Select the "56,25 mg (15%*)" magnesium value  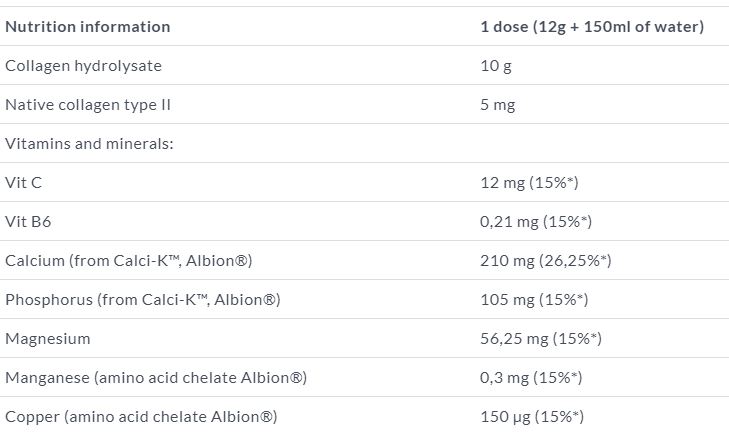pyautogui.click(x=541, y=339)
